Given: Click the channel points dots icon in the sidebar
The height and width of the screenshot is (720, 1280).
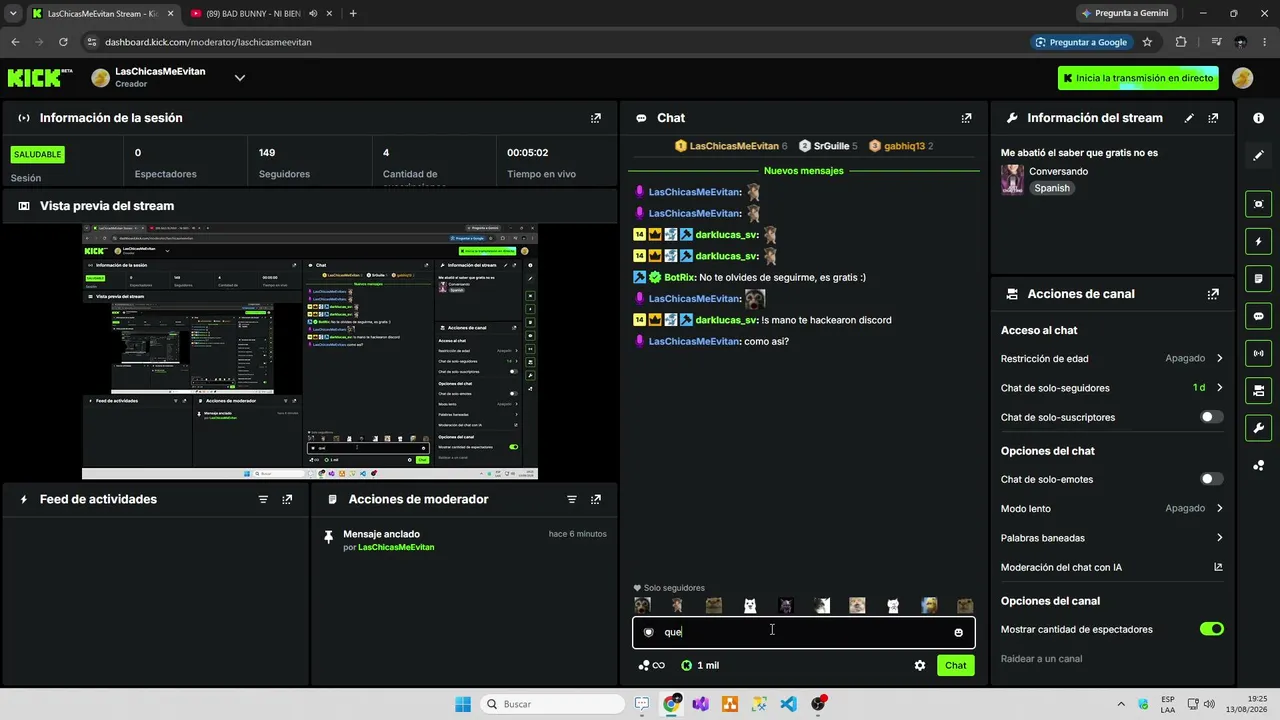Looking at the screenshot, I should pyautogui.click(x=1258, y=465).
